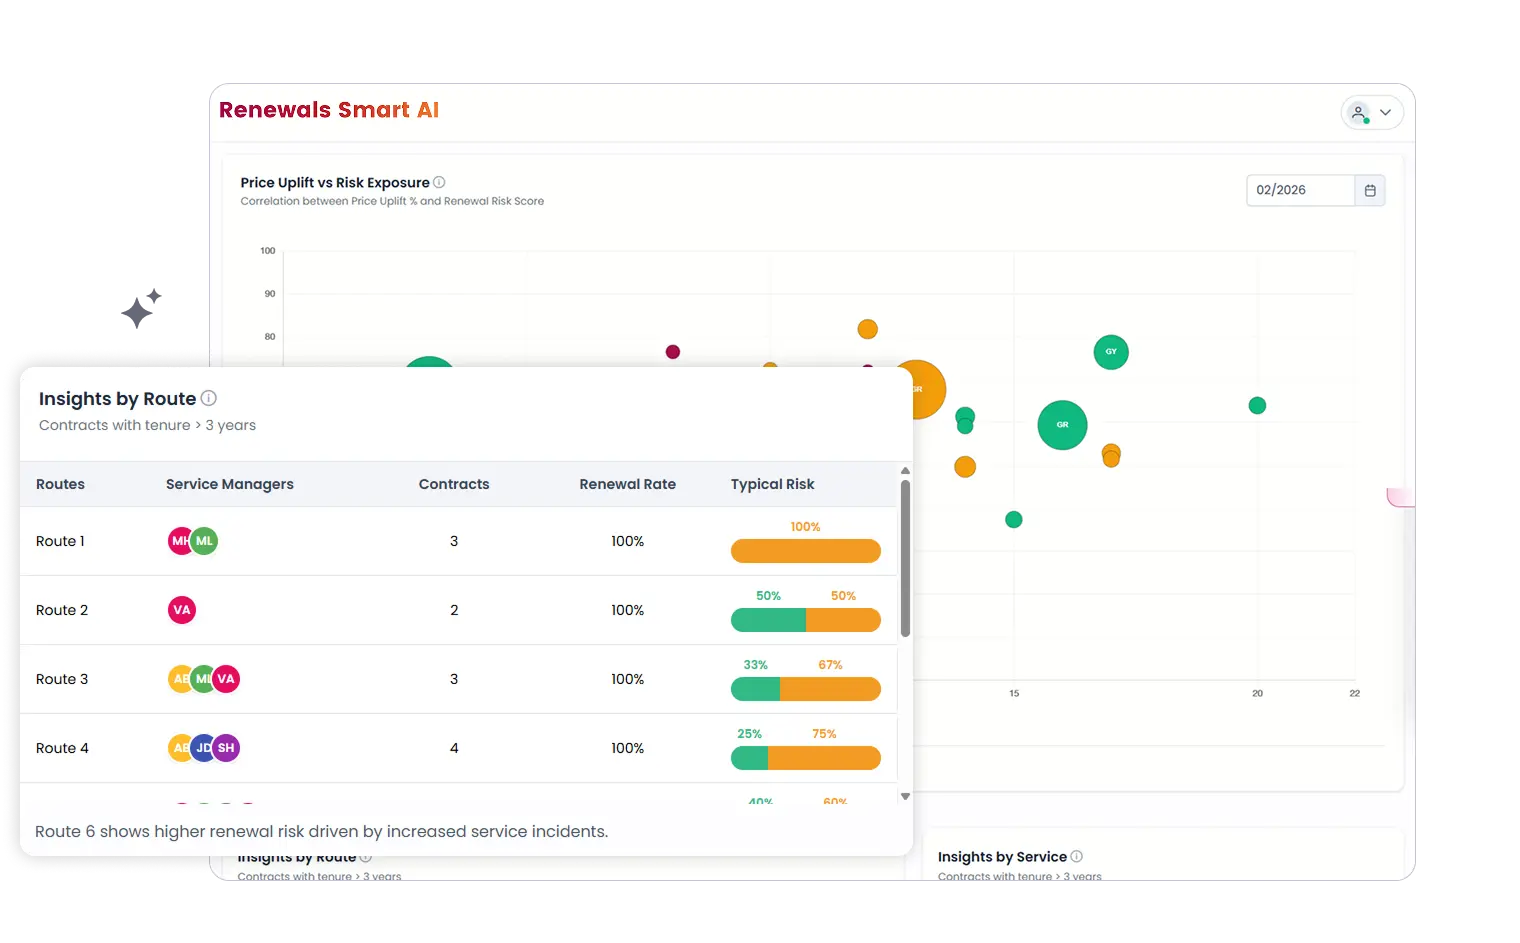Screen dimensions: 1520x943
Task: Click the info icon beside Insights by Service
Action: pyautogui.click(x=1077, y=856)
